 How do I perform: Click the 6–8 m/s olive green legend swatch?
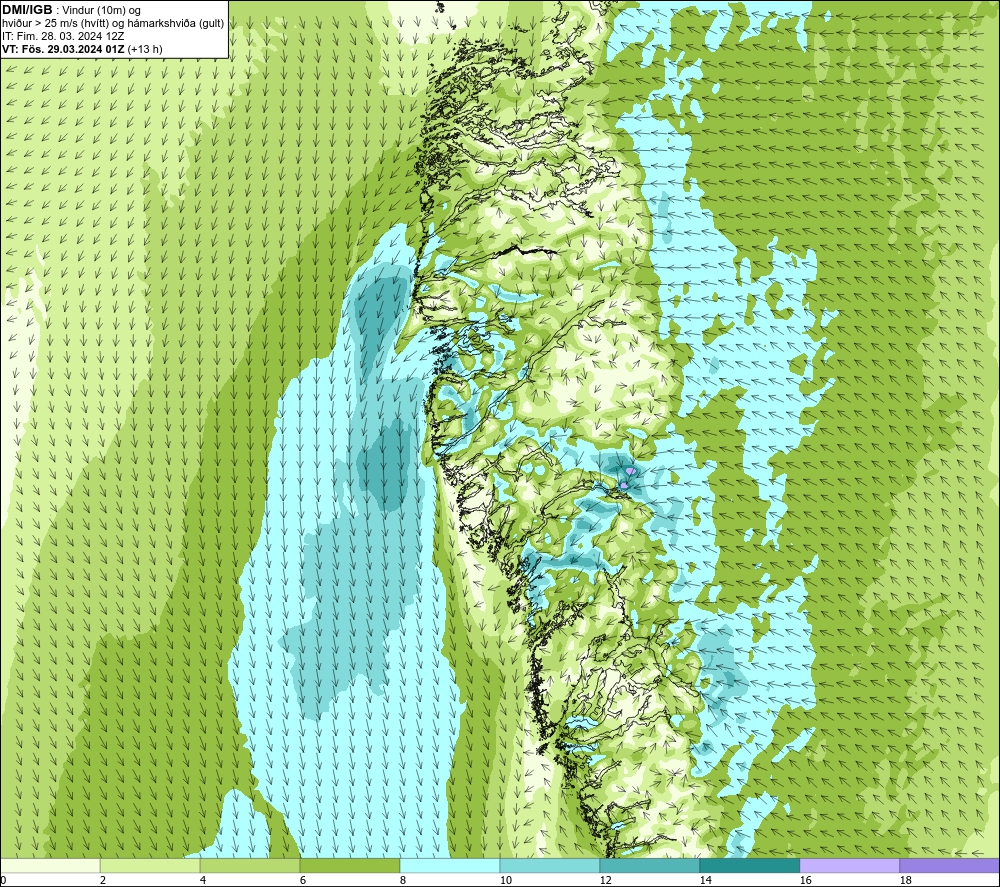[x=349, y=866]
